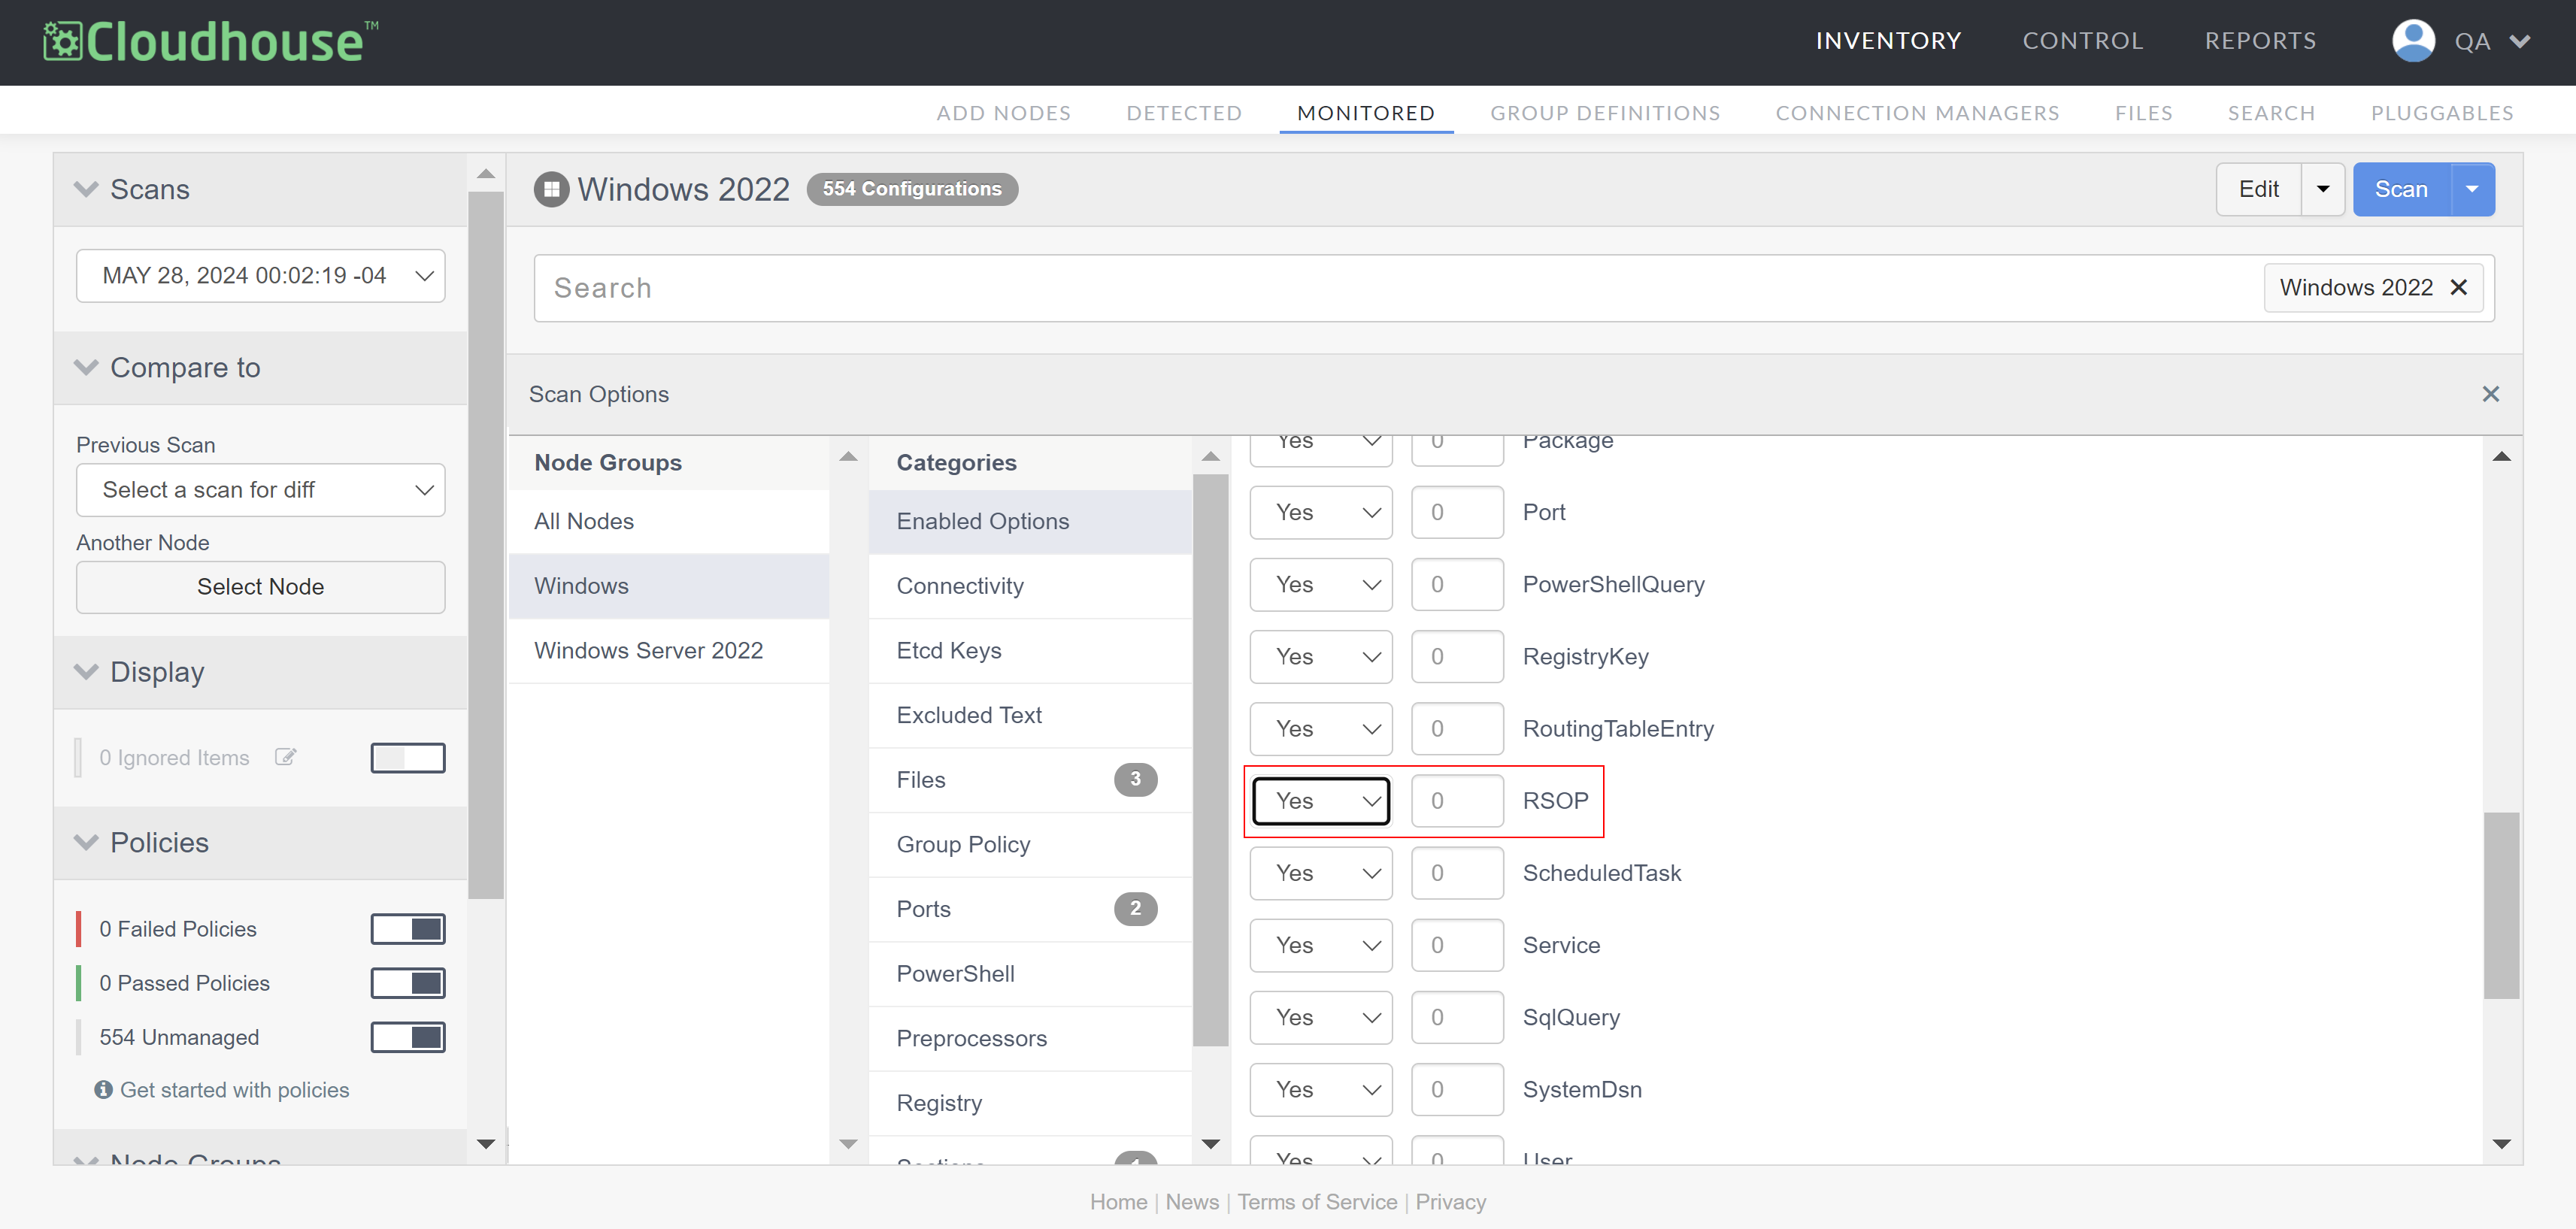The height and width of the screenshot is (1229, 2576).
Task: Toggle the Unmanaged policies switch
Action: click(408, 1037)
